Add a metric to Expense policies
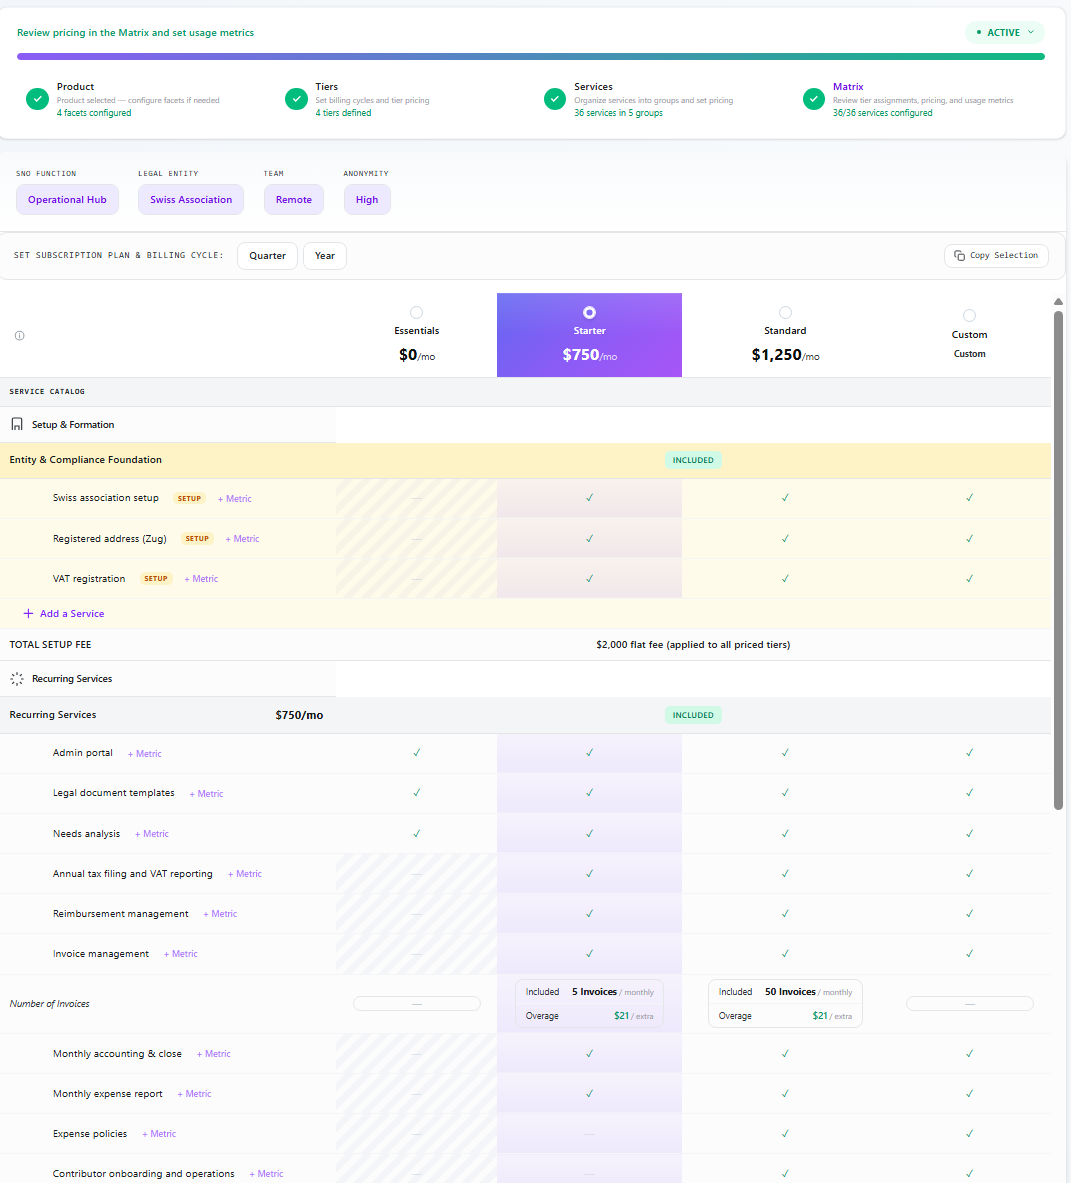This screenshot has width=1071, height=1183. point(158,1134)
